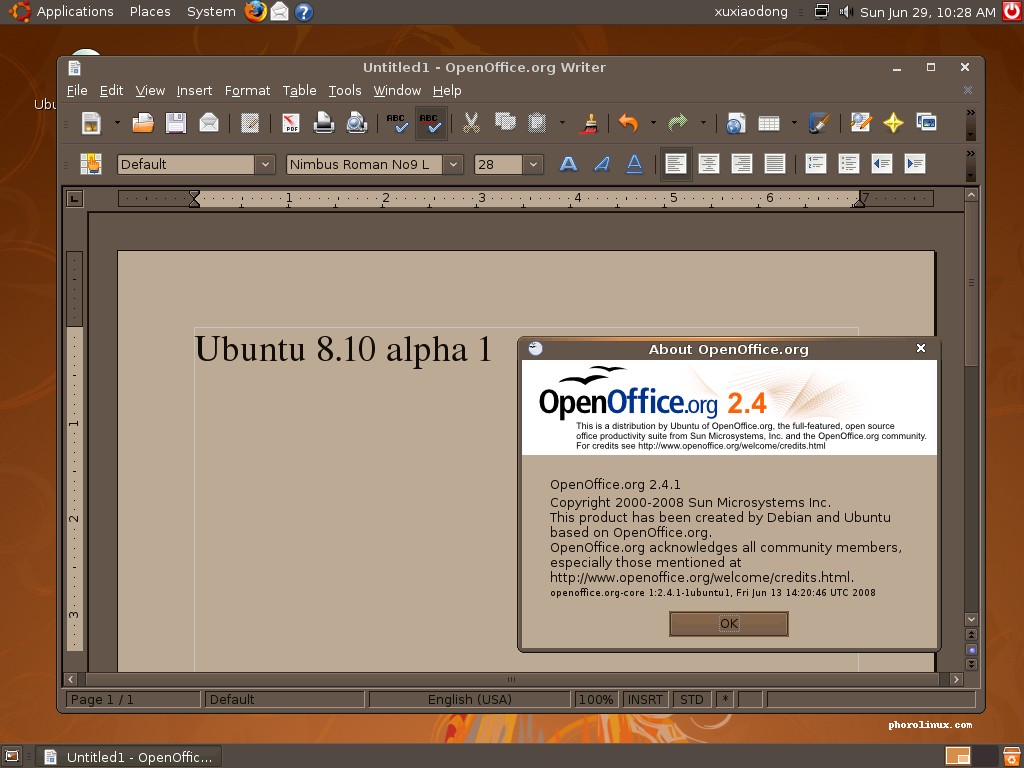
Task: Click the Undo arrow icon
Action: point(628,123)
